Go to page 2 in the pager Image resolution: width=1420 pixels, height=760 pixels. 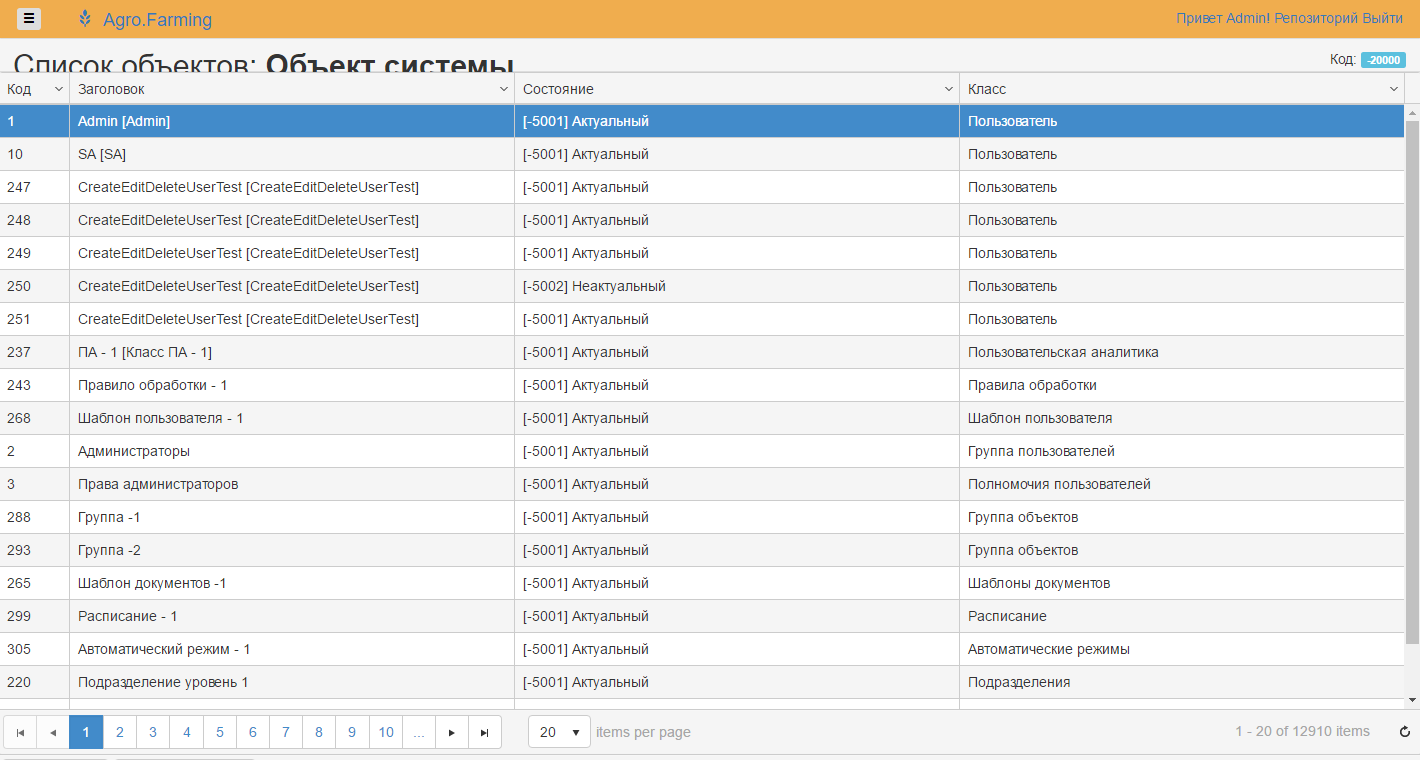click(119, 732)
